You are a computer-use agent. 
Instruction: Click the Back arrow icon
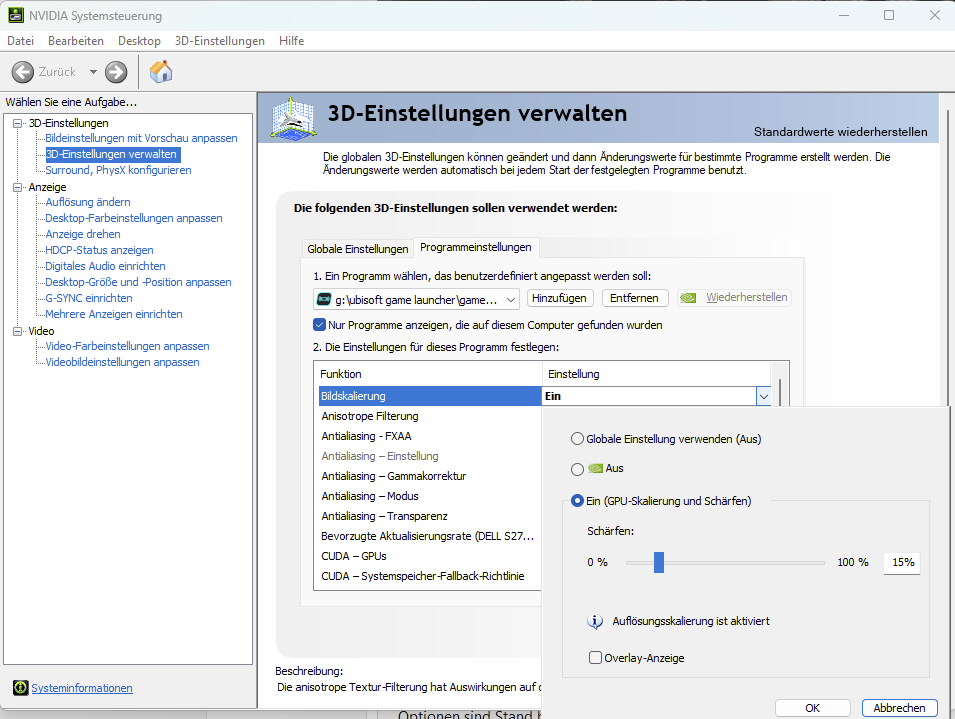tap(23, 72)
